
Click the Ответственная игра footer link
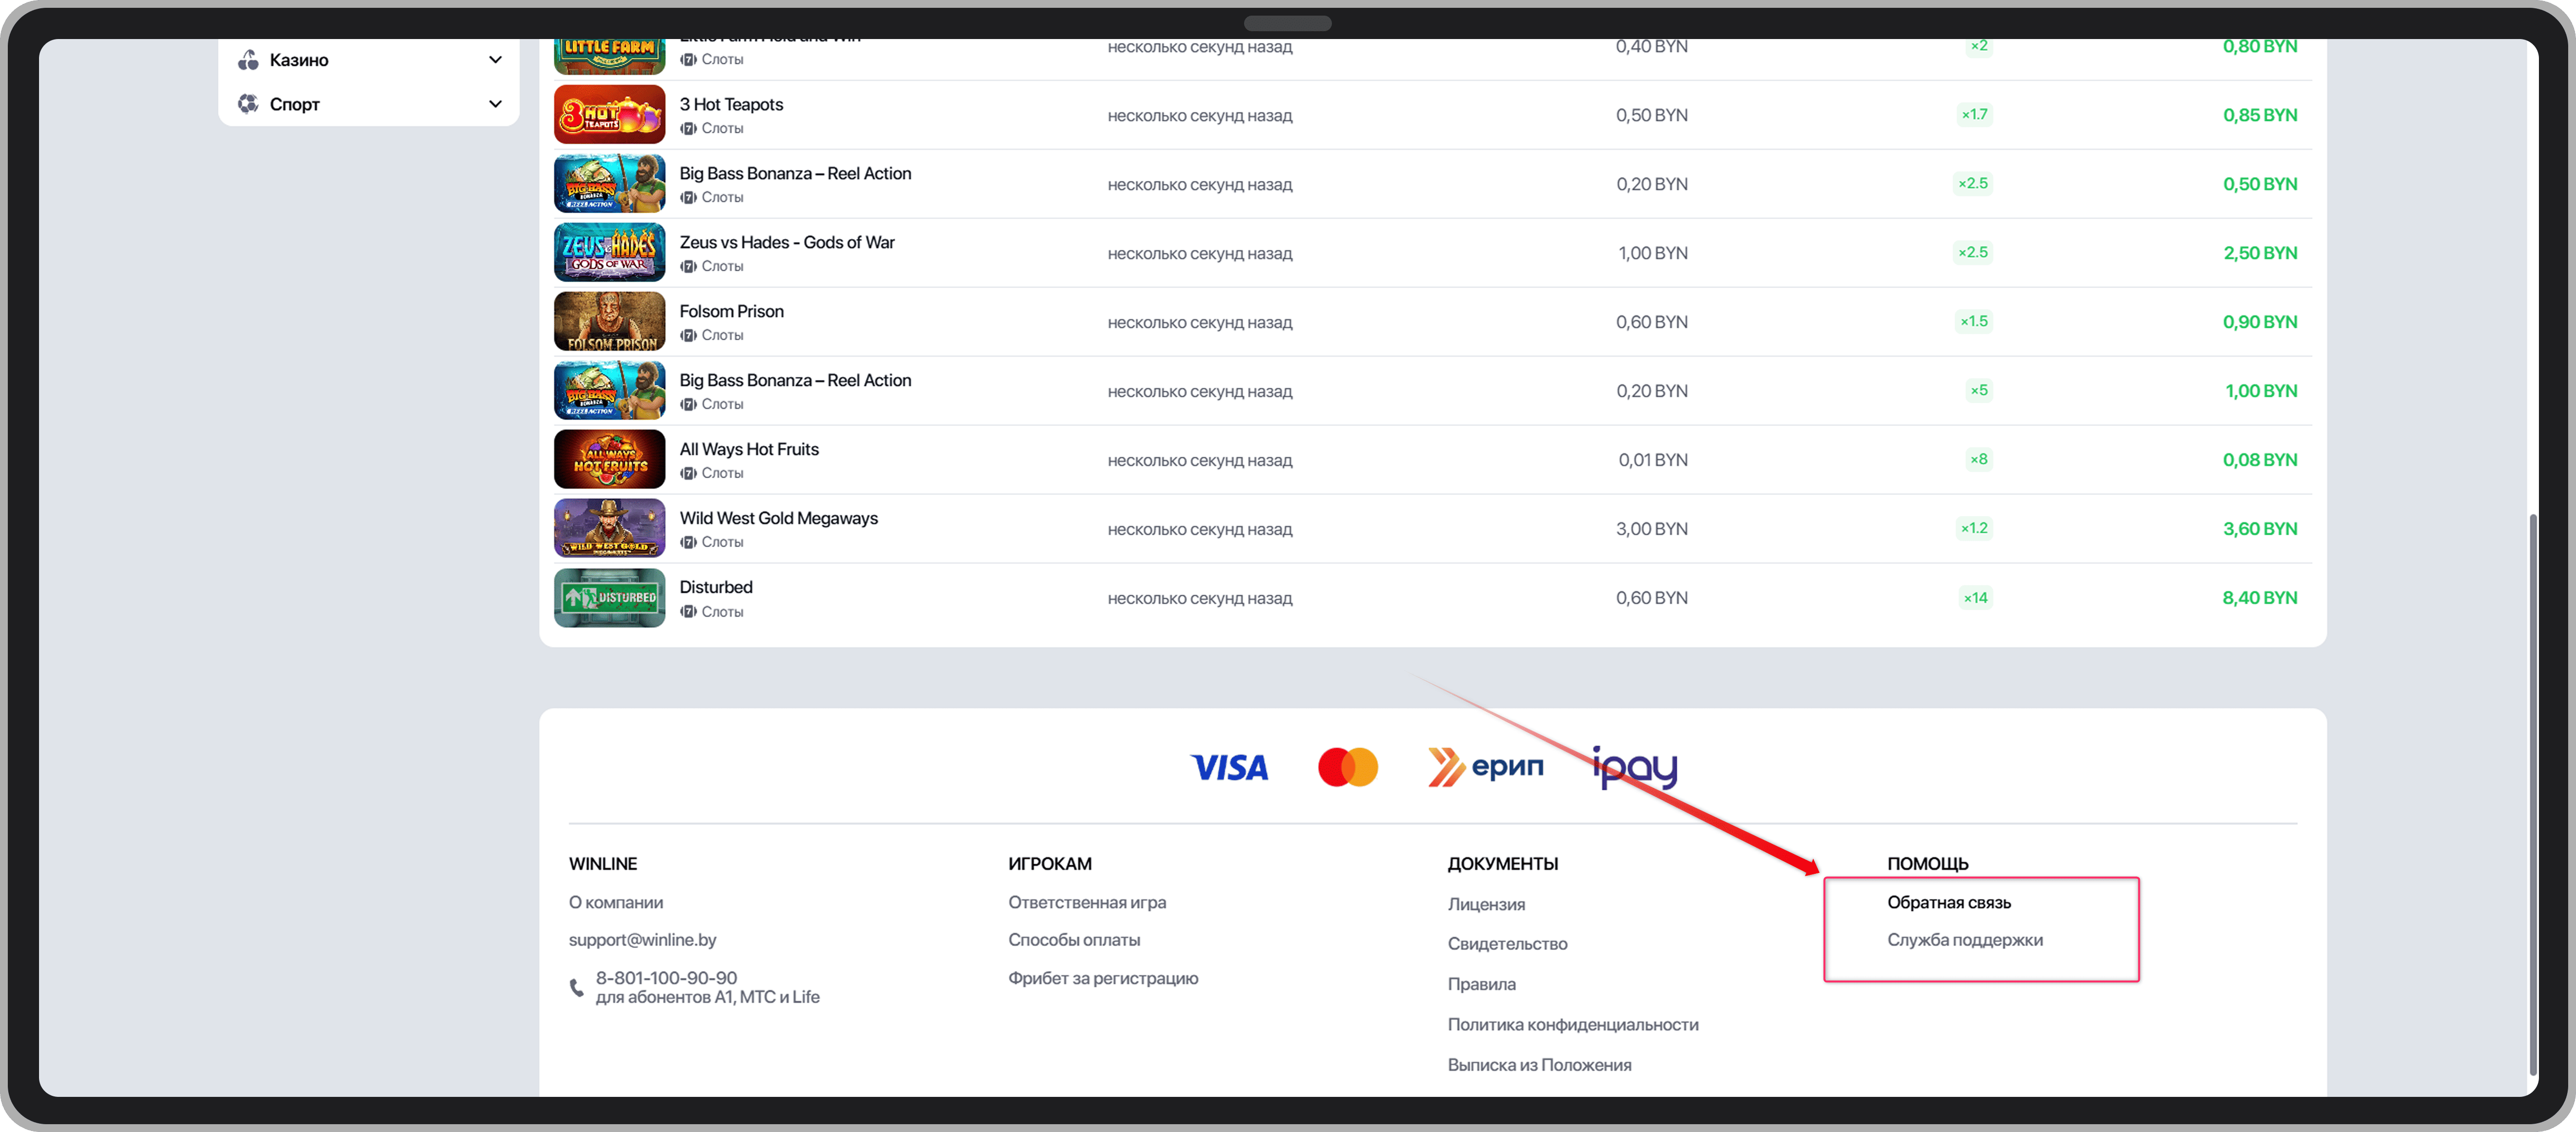(1086, 902)
